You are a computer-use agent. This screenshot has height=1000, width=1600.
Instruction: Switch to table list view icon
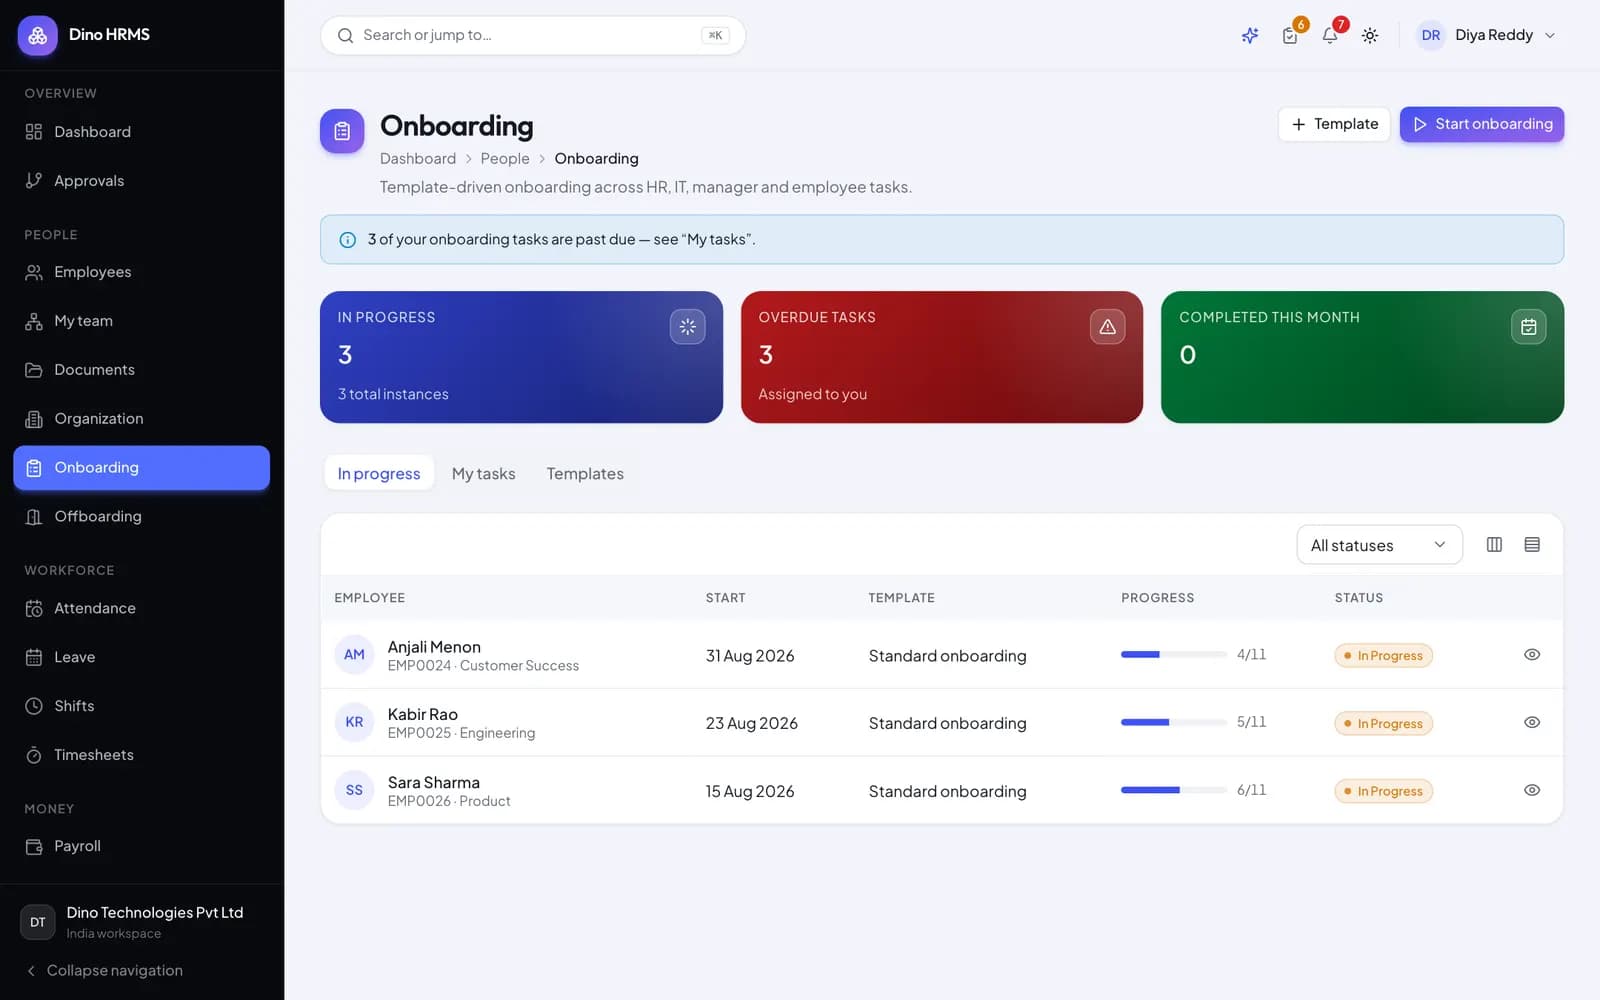point(1532,545)
